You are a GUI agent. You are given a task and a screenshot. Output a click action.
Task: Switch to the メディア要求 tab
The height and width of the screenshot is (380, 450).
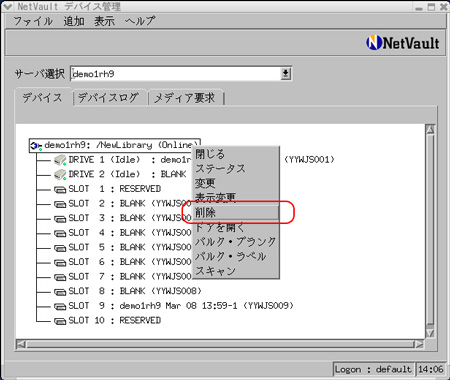coord(185,98)
